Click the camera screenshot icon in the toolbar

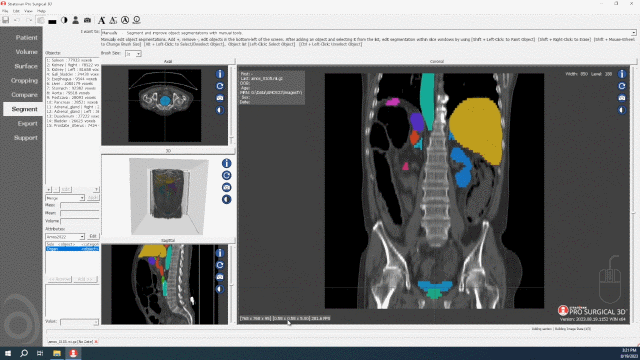pos(87,20)
